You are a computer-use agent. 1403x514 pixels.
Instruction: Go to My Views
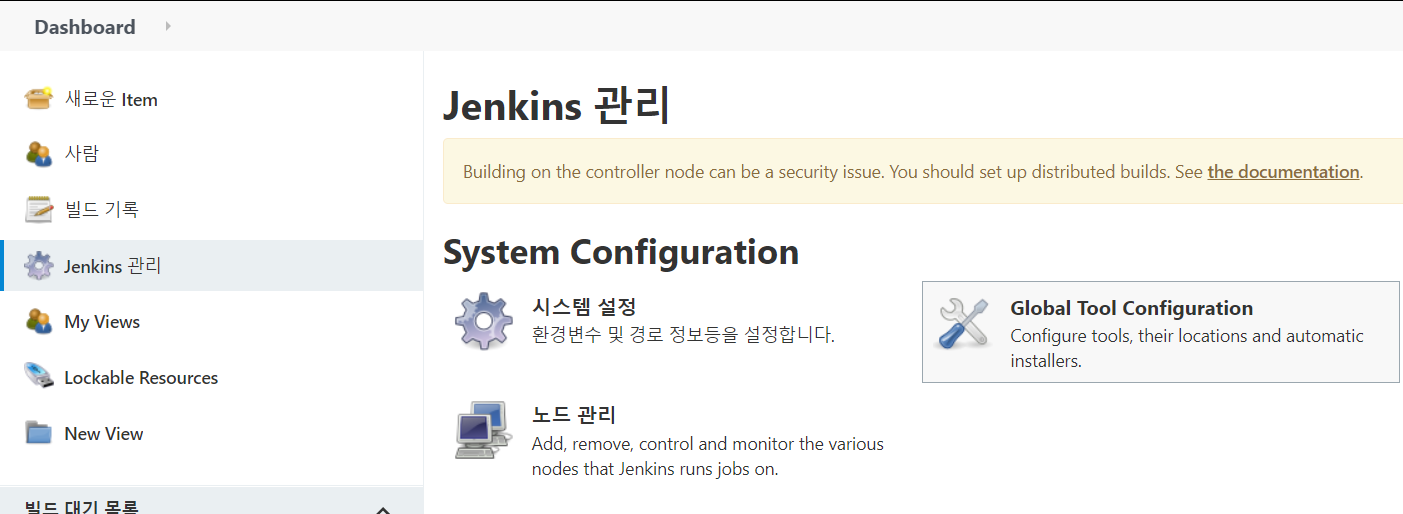[102, 322]
